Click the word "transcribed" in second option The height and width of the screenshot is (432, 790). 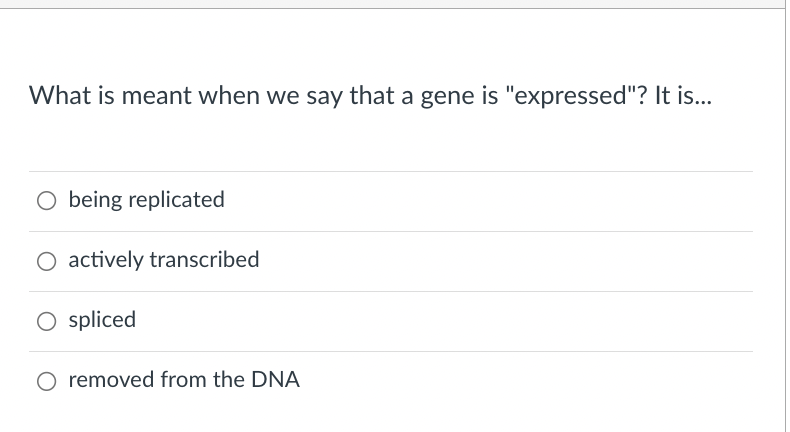(x=205, y=260)
